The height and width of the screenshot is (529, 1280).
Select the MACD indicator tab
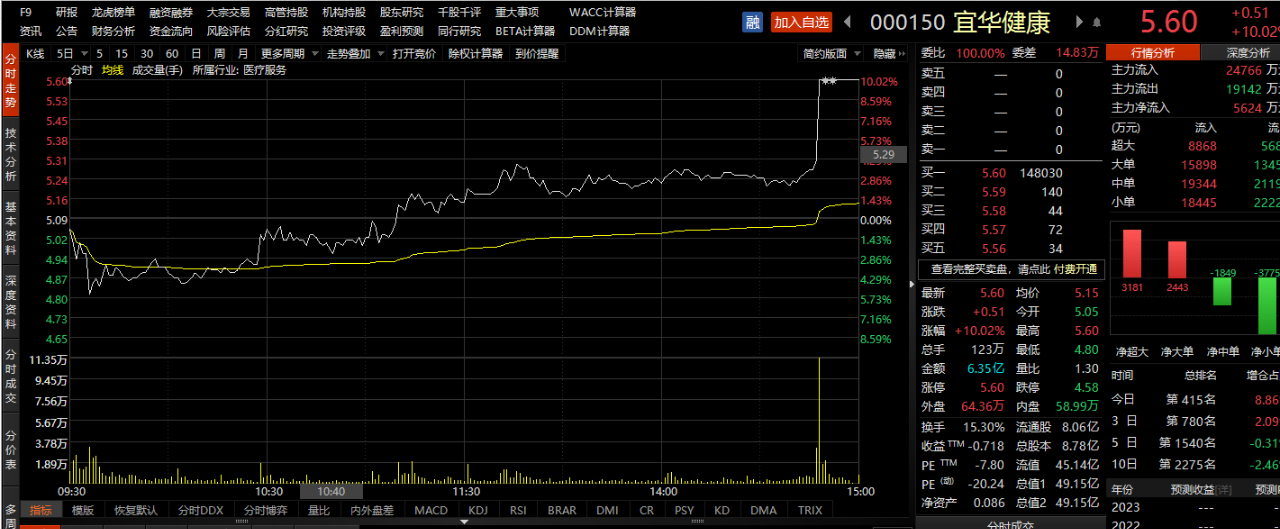(431, 510)
